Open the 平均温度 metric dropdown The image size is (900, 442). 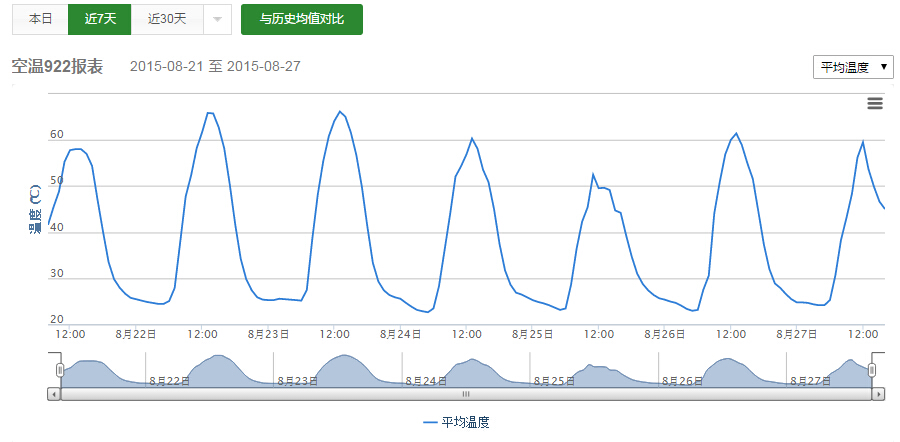pos(853,67)
